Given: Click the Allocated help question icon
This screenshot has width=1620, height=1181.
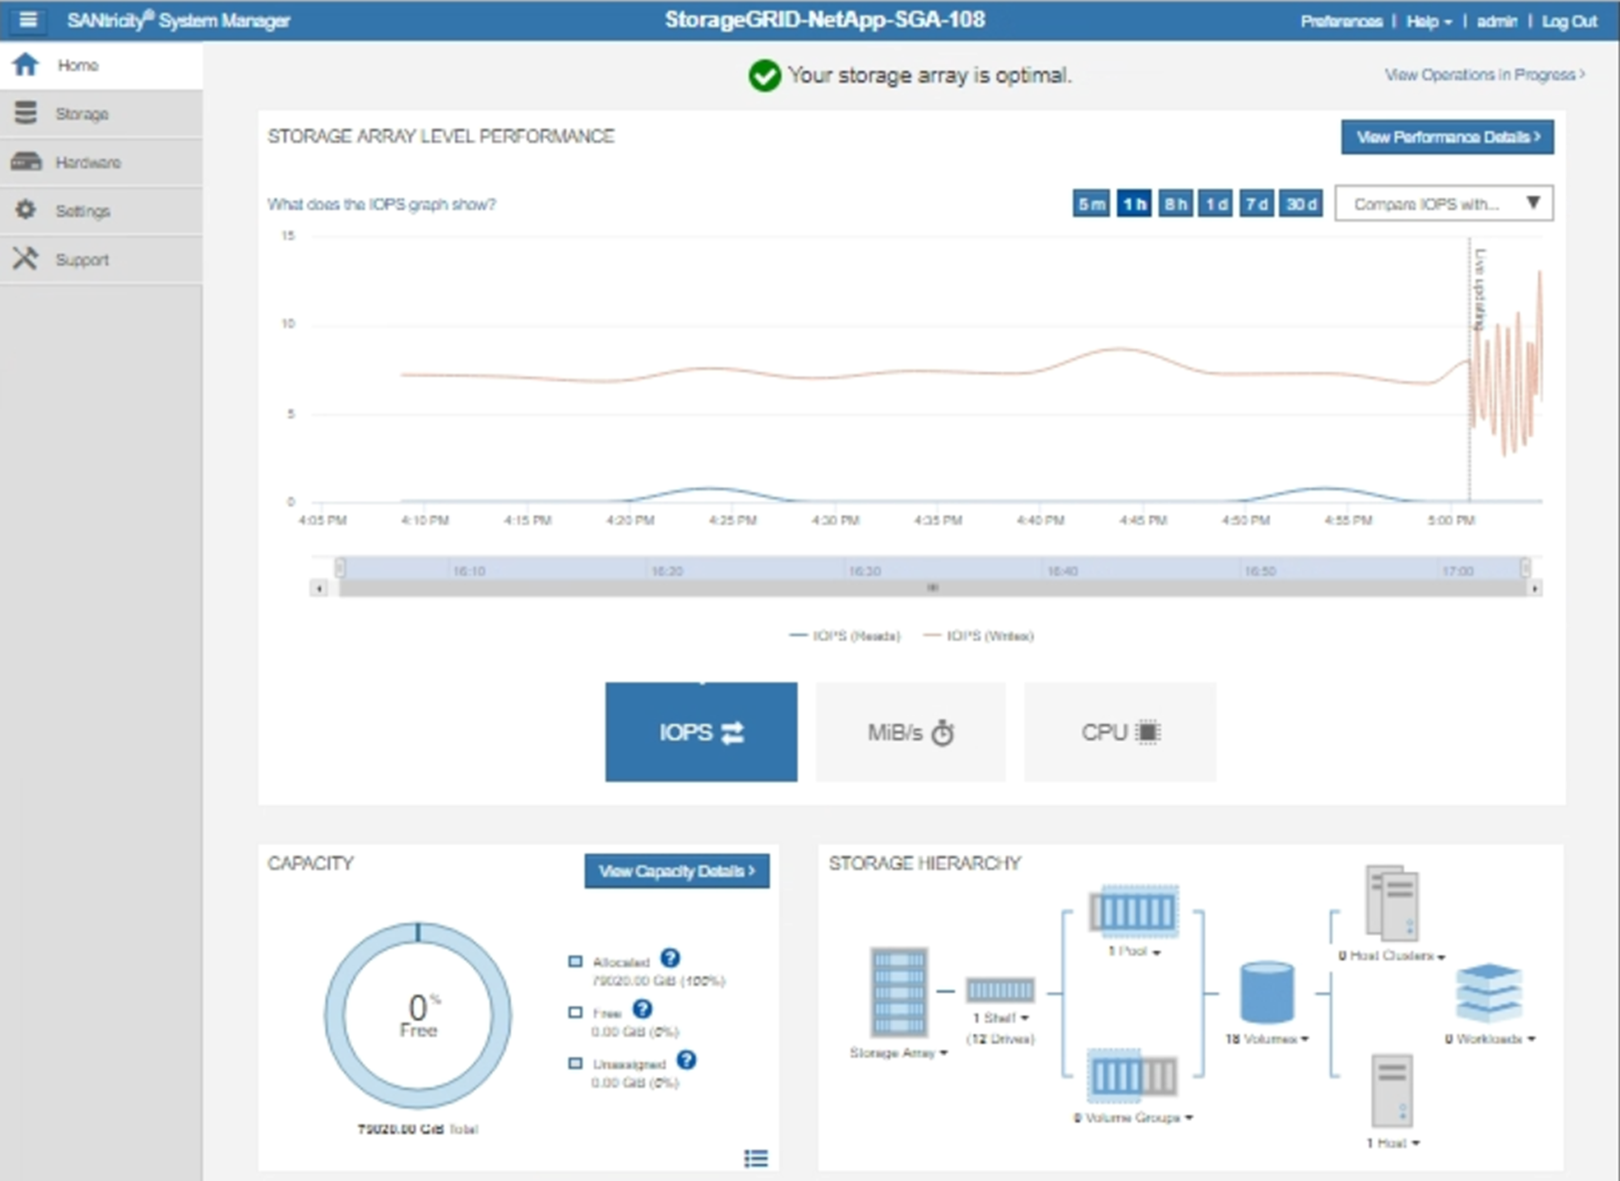Looking at the screenshot, I should pyautogui.click(x=670, y=958).
